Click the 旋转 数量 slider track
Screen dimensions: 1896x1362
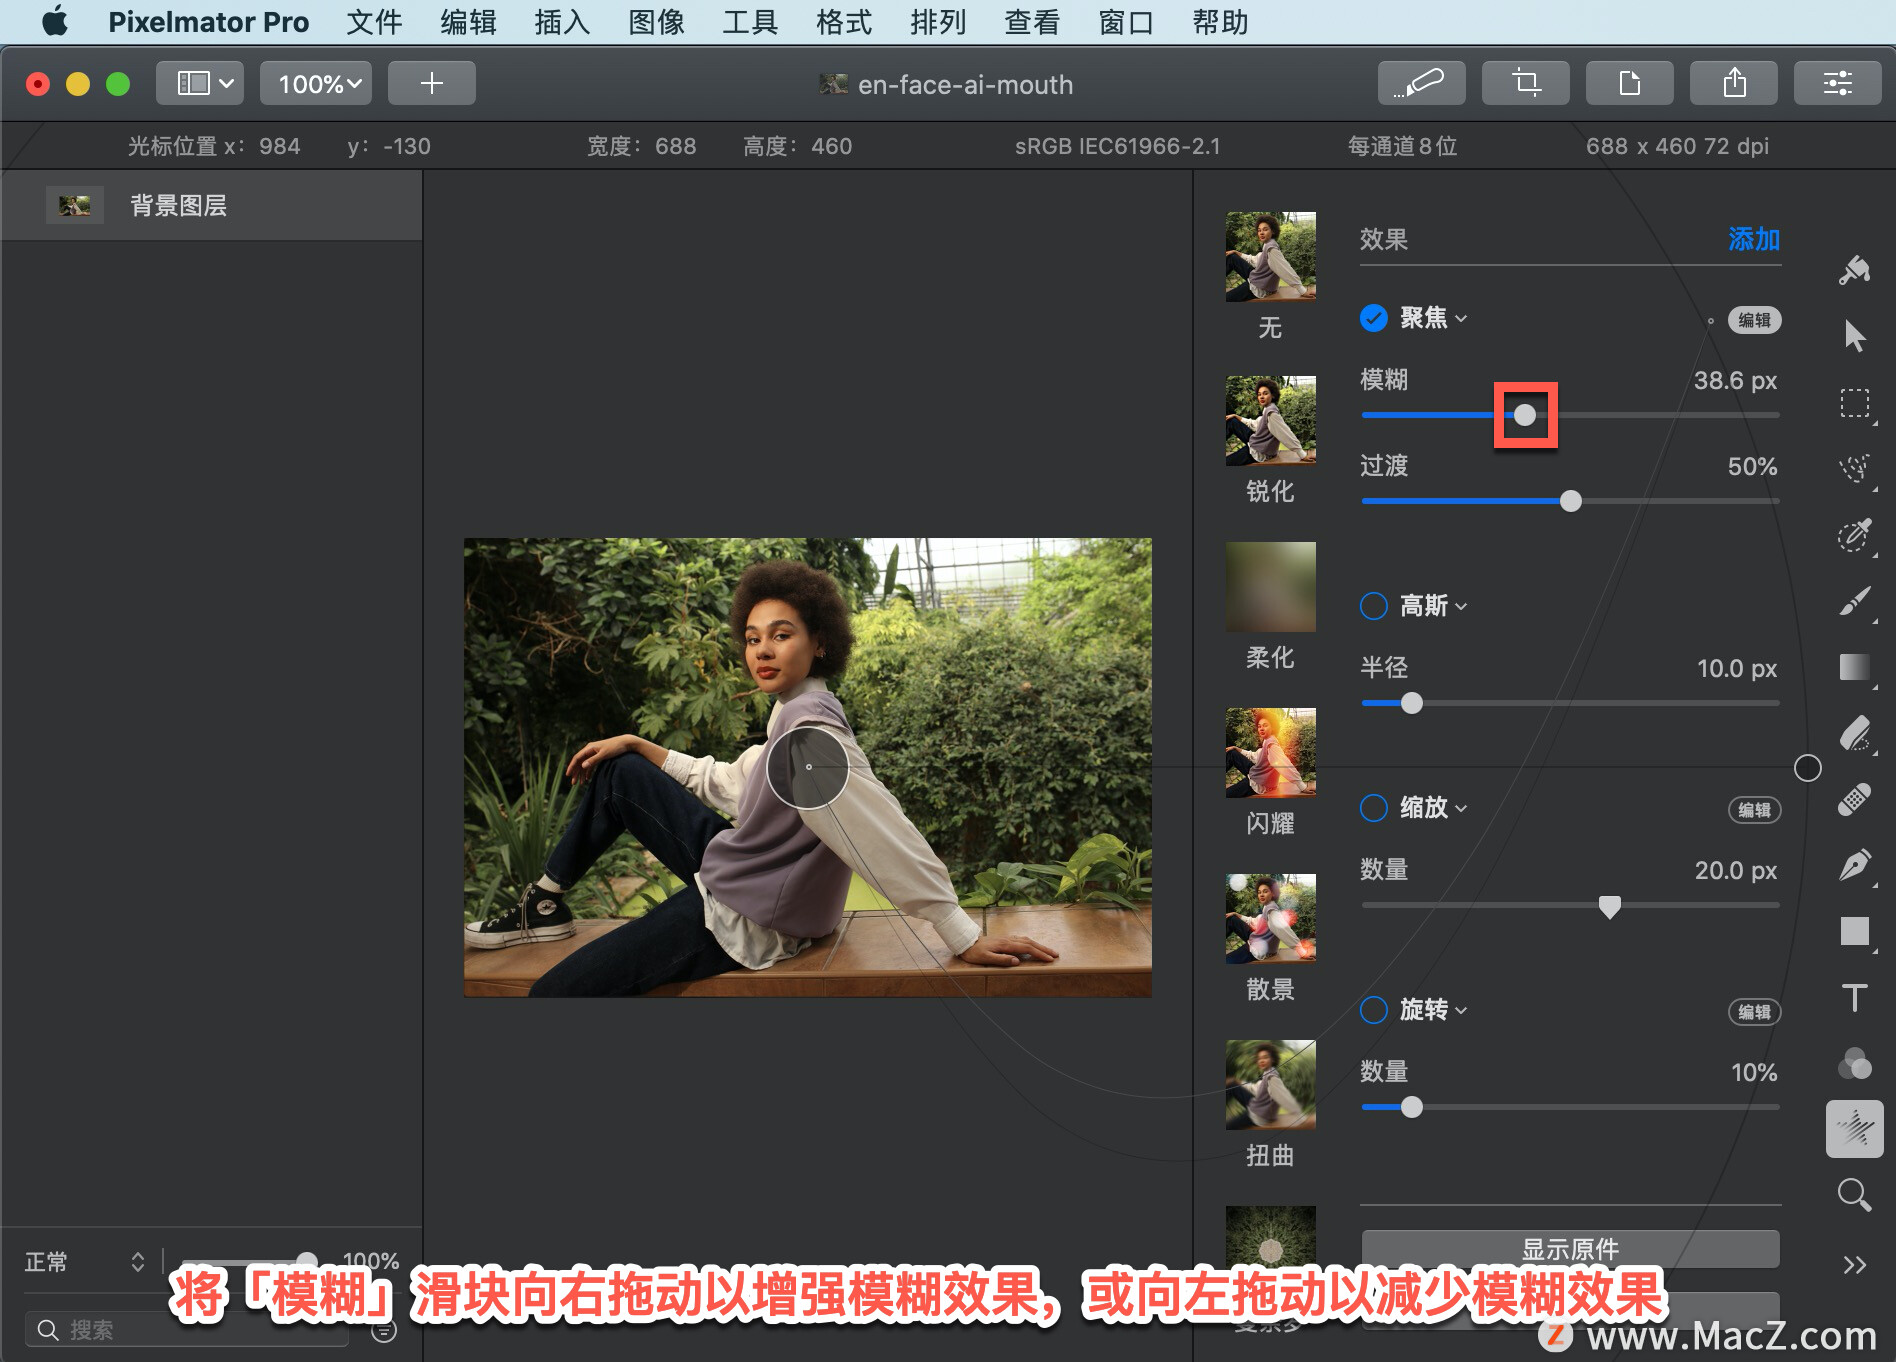click(1570, 1107)
